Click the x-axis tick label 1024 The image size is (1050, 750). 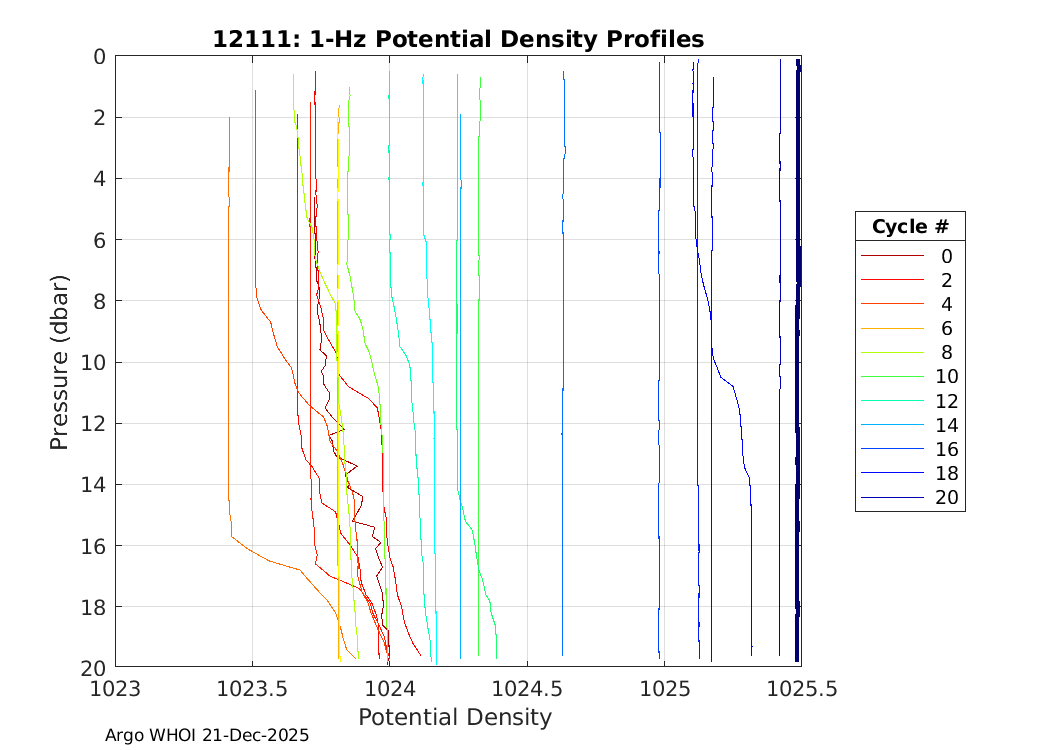click(389, 688)
